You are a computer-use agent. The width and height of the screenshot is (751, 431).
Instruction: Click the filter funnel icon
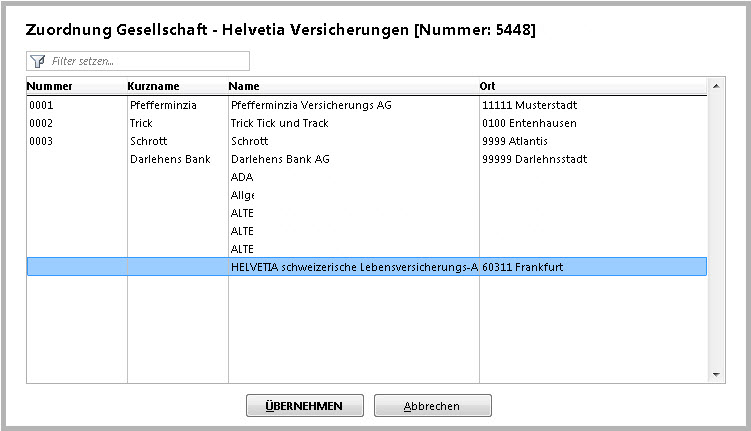(38, 62)
